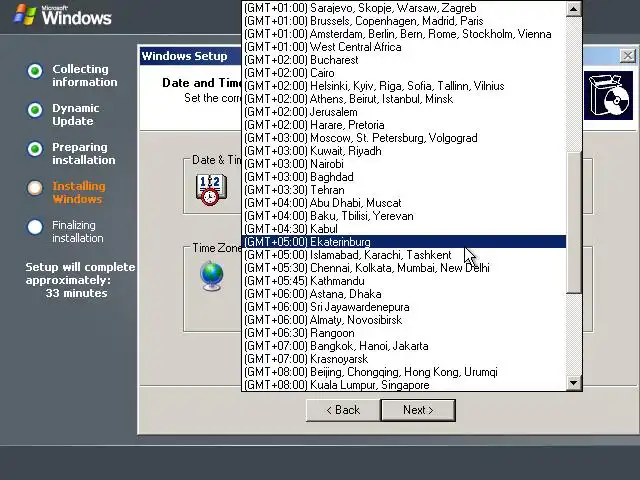Screen dimensions: 640x480
Task: Pick the Krasnoyarsk time zone
Action: pyautogui.click(x=404, y=359)
